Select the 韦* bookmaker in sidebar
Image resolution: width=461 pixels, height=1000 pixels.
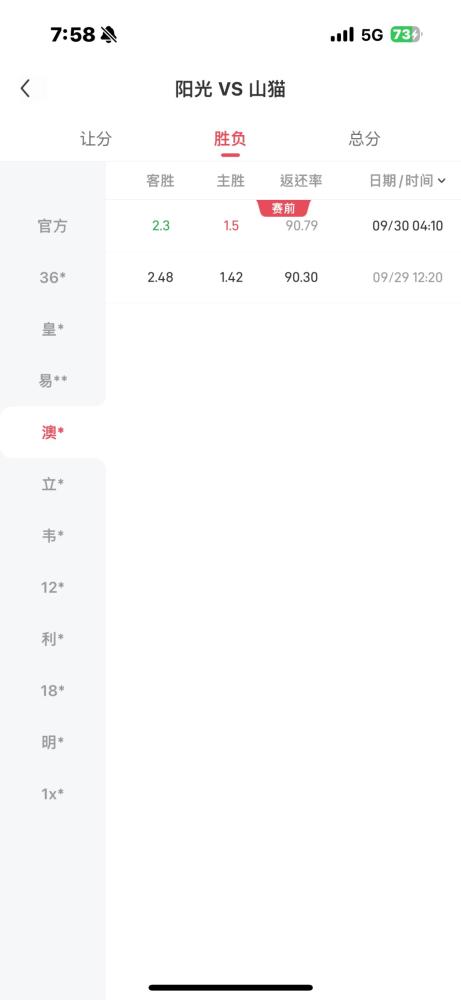pyautogui.click(x=53, y=536)
